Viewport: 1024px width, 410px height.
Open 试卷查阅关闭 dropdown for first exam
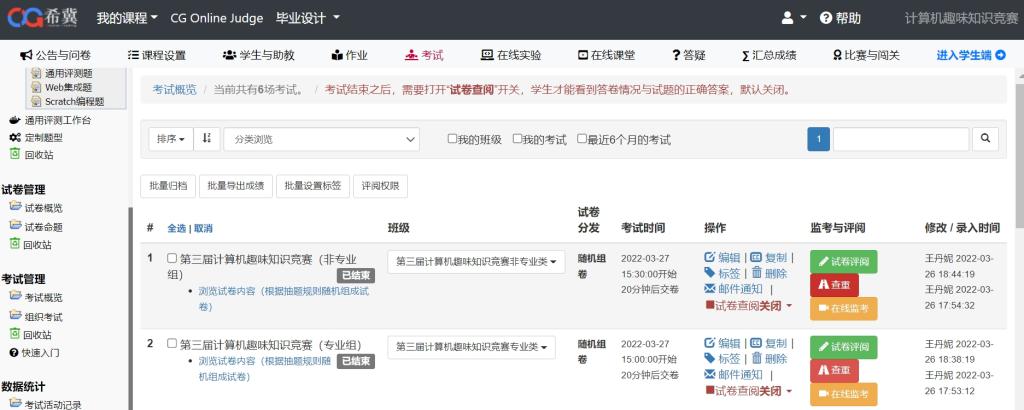pyautogui.click(x=749, y=305)
